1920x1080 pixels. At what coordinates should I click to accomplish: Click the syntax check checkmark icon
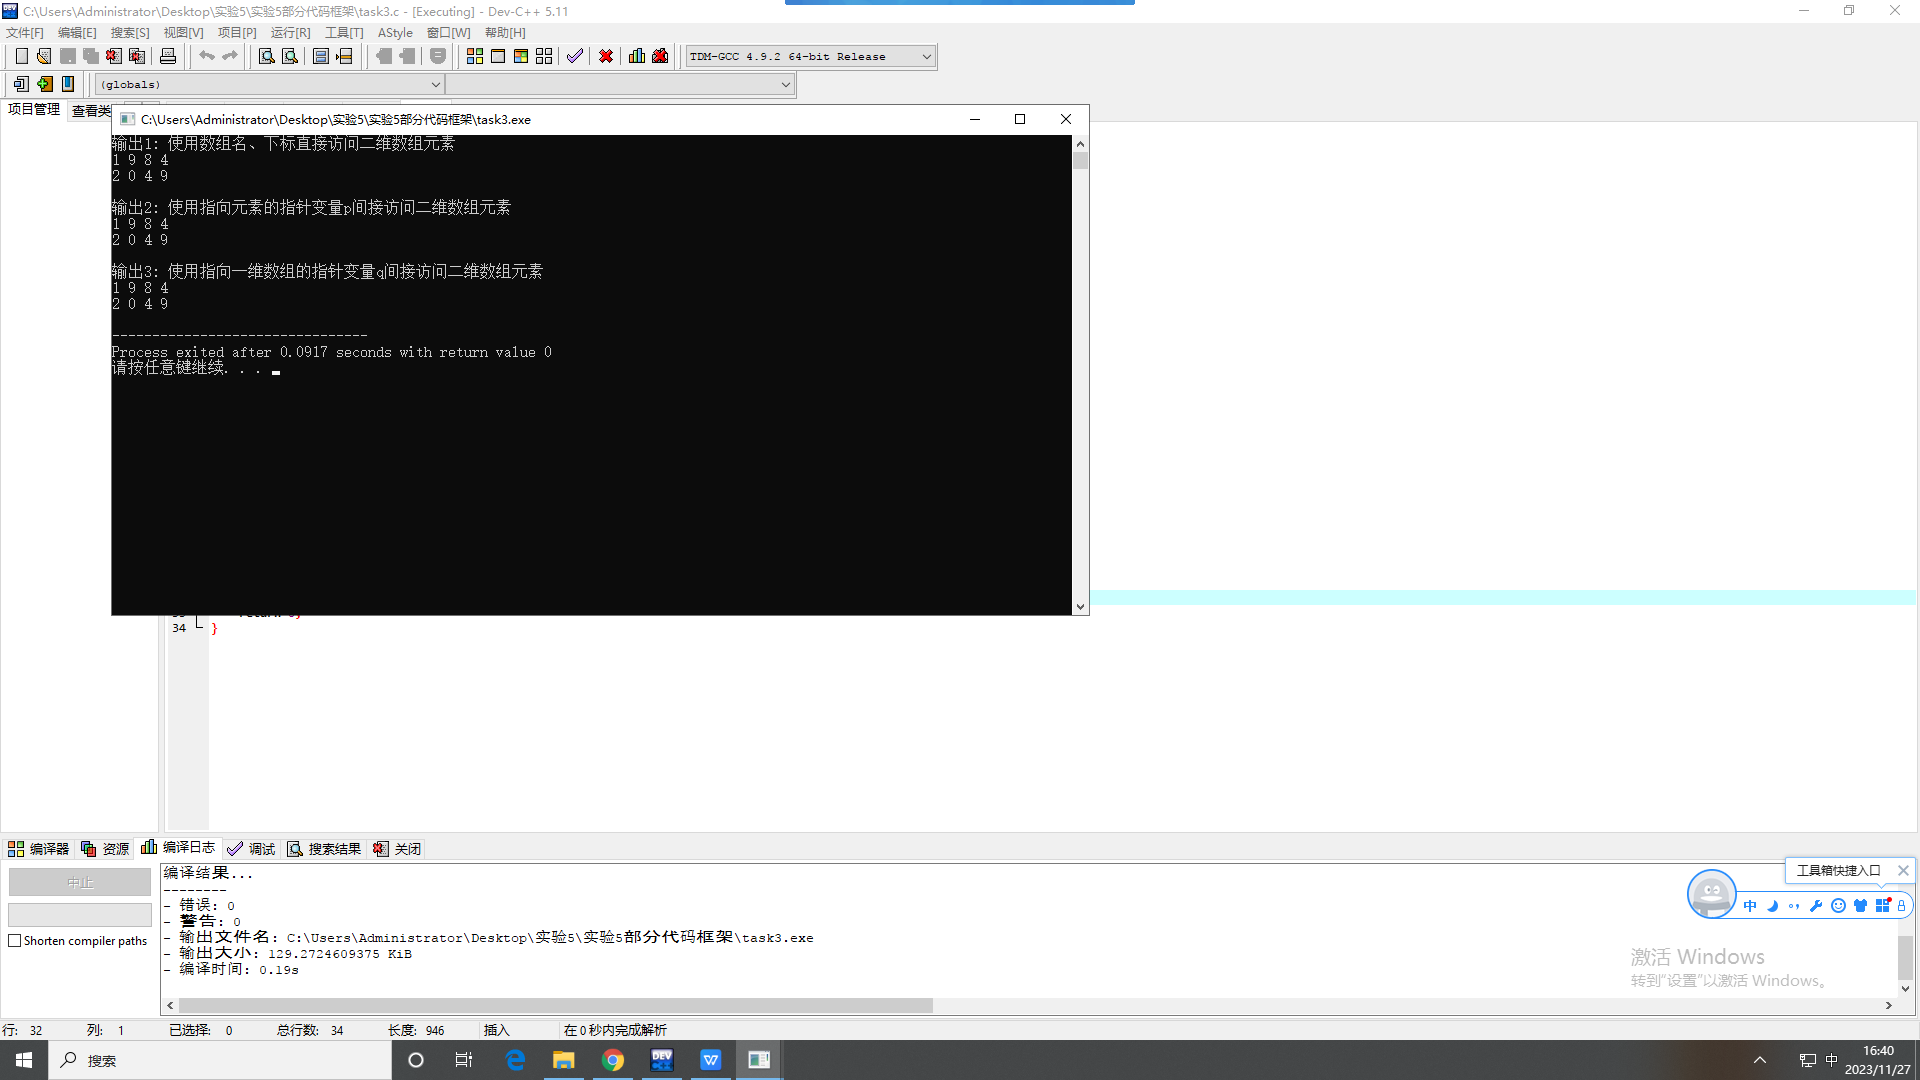pos(574,56)
